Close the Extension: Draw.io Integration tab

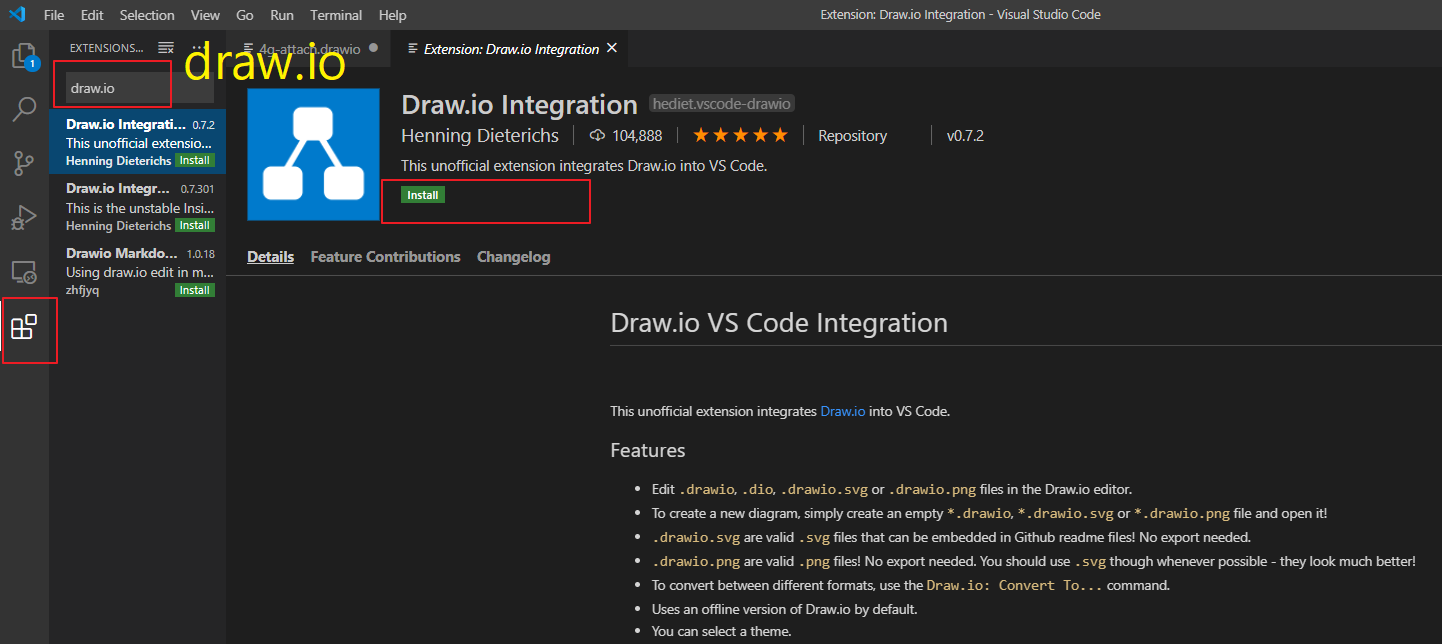(x=612, y=48)
